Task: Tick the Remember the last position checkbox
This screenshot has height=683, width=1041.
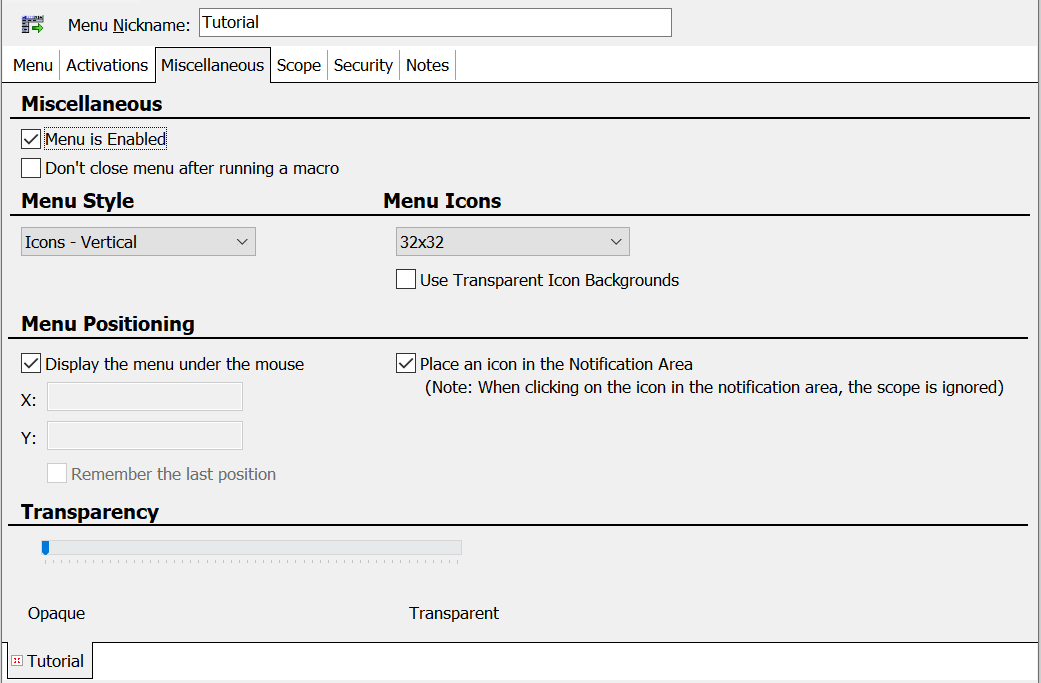Action: (57, 474)
